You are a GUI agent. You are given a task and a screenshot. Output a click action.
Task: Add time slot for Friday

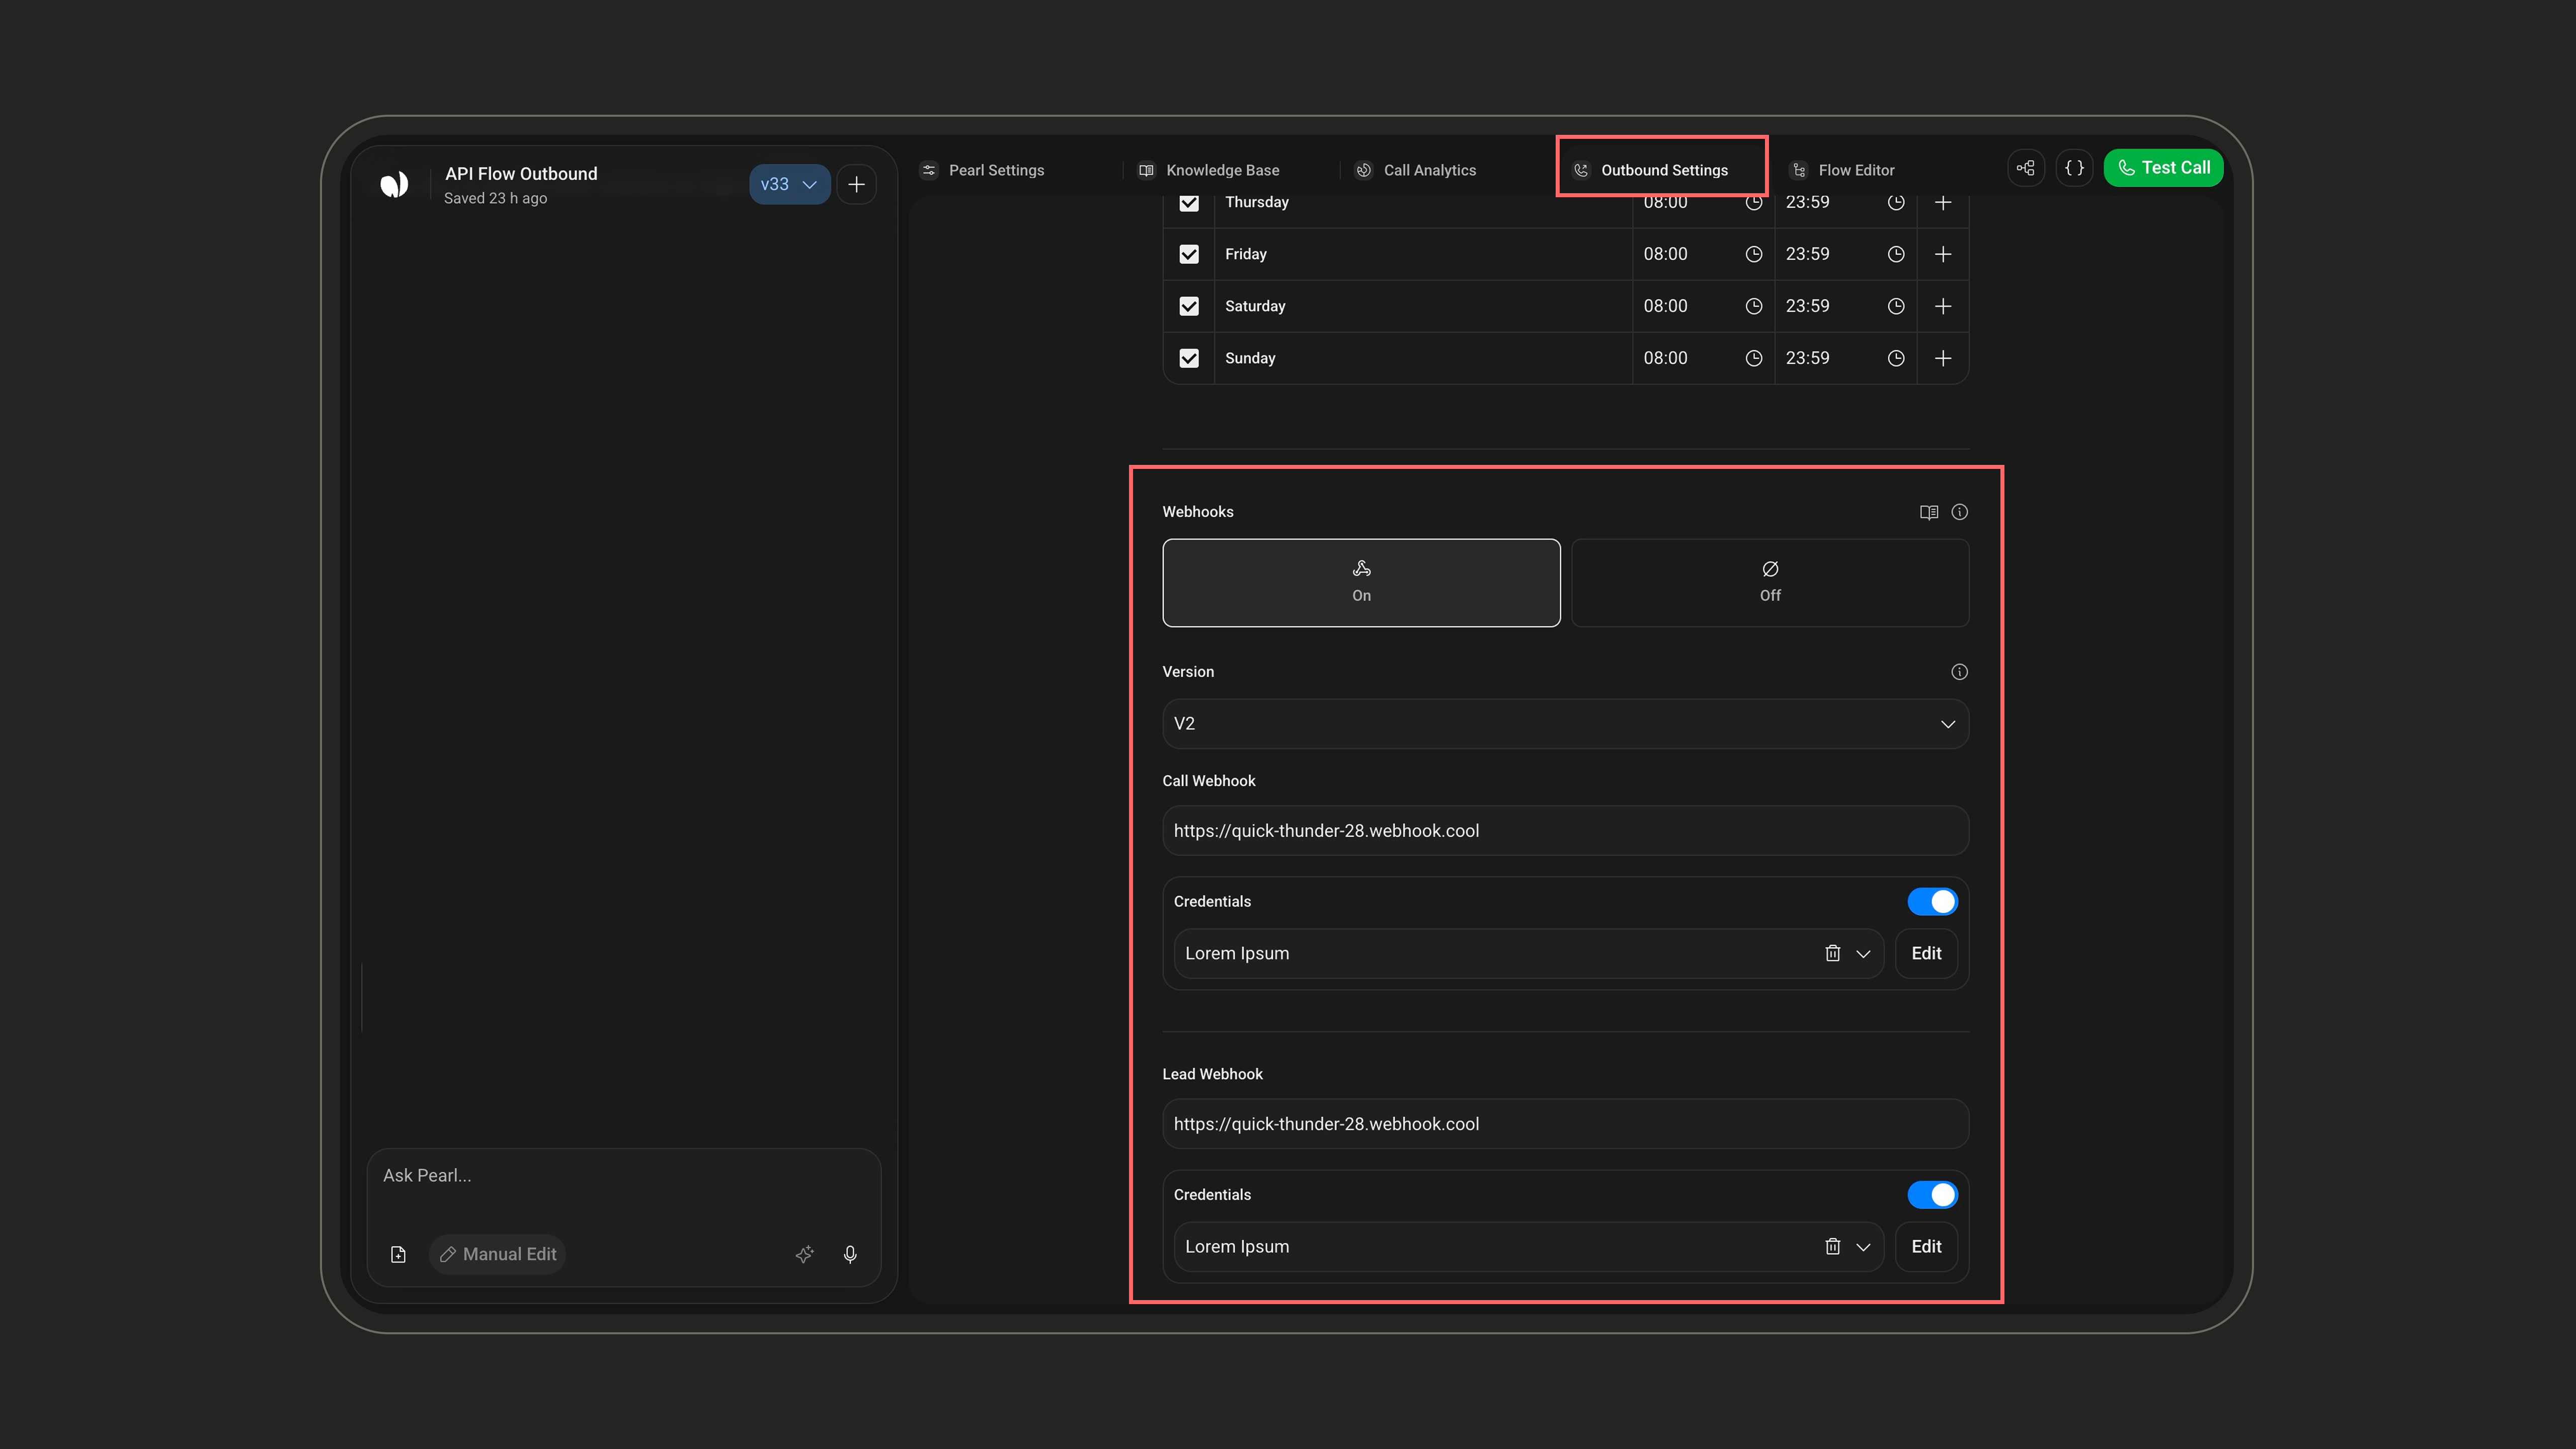pos(1942,254)
